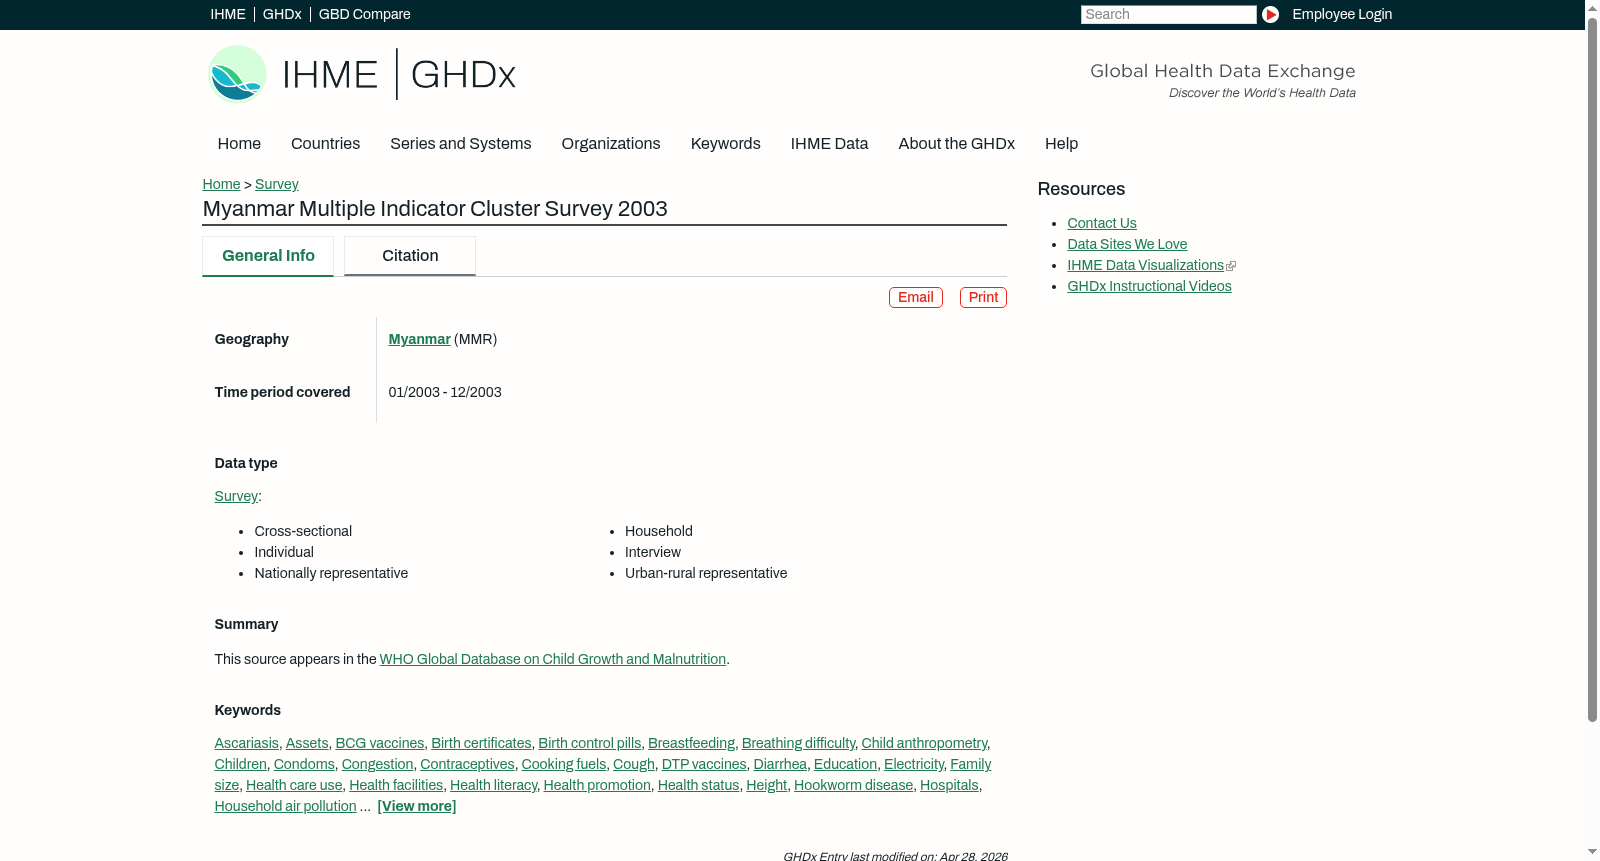Screen dimensions: 1600x861
Task: Open Contact Us resource link
Action: pos(1102,223)
